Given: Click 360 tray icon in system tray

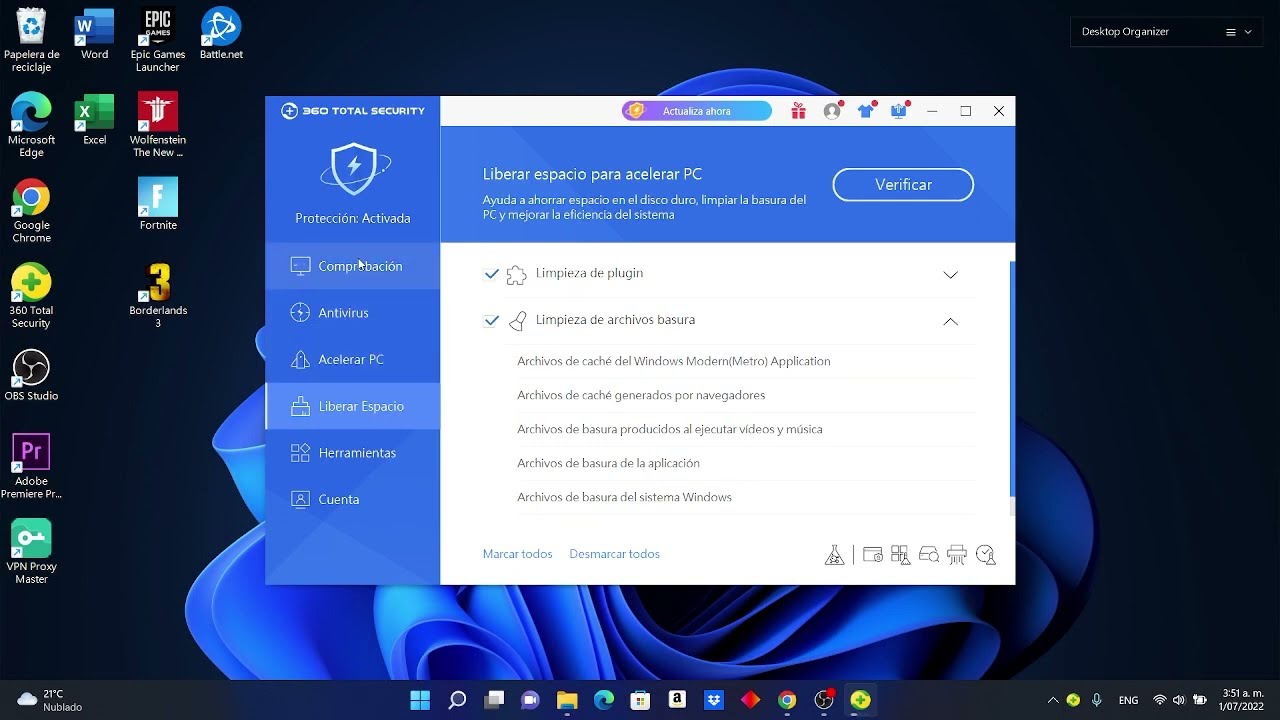Looking at the screenshot, I should pyautogui.click(x=1073, y=700).
